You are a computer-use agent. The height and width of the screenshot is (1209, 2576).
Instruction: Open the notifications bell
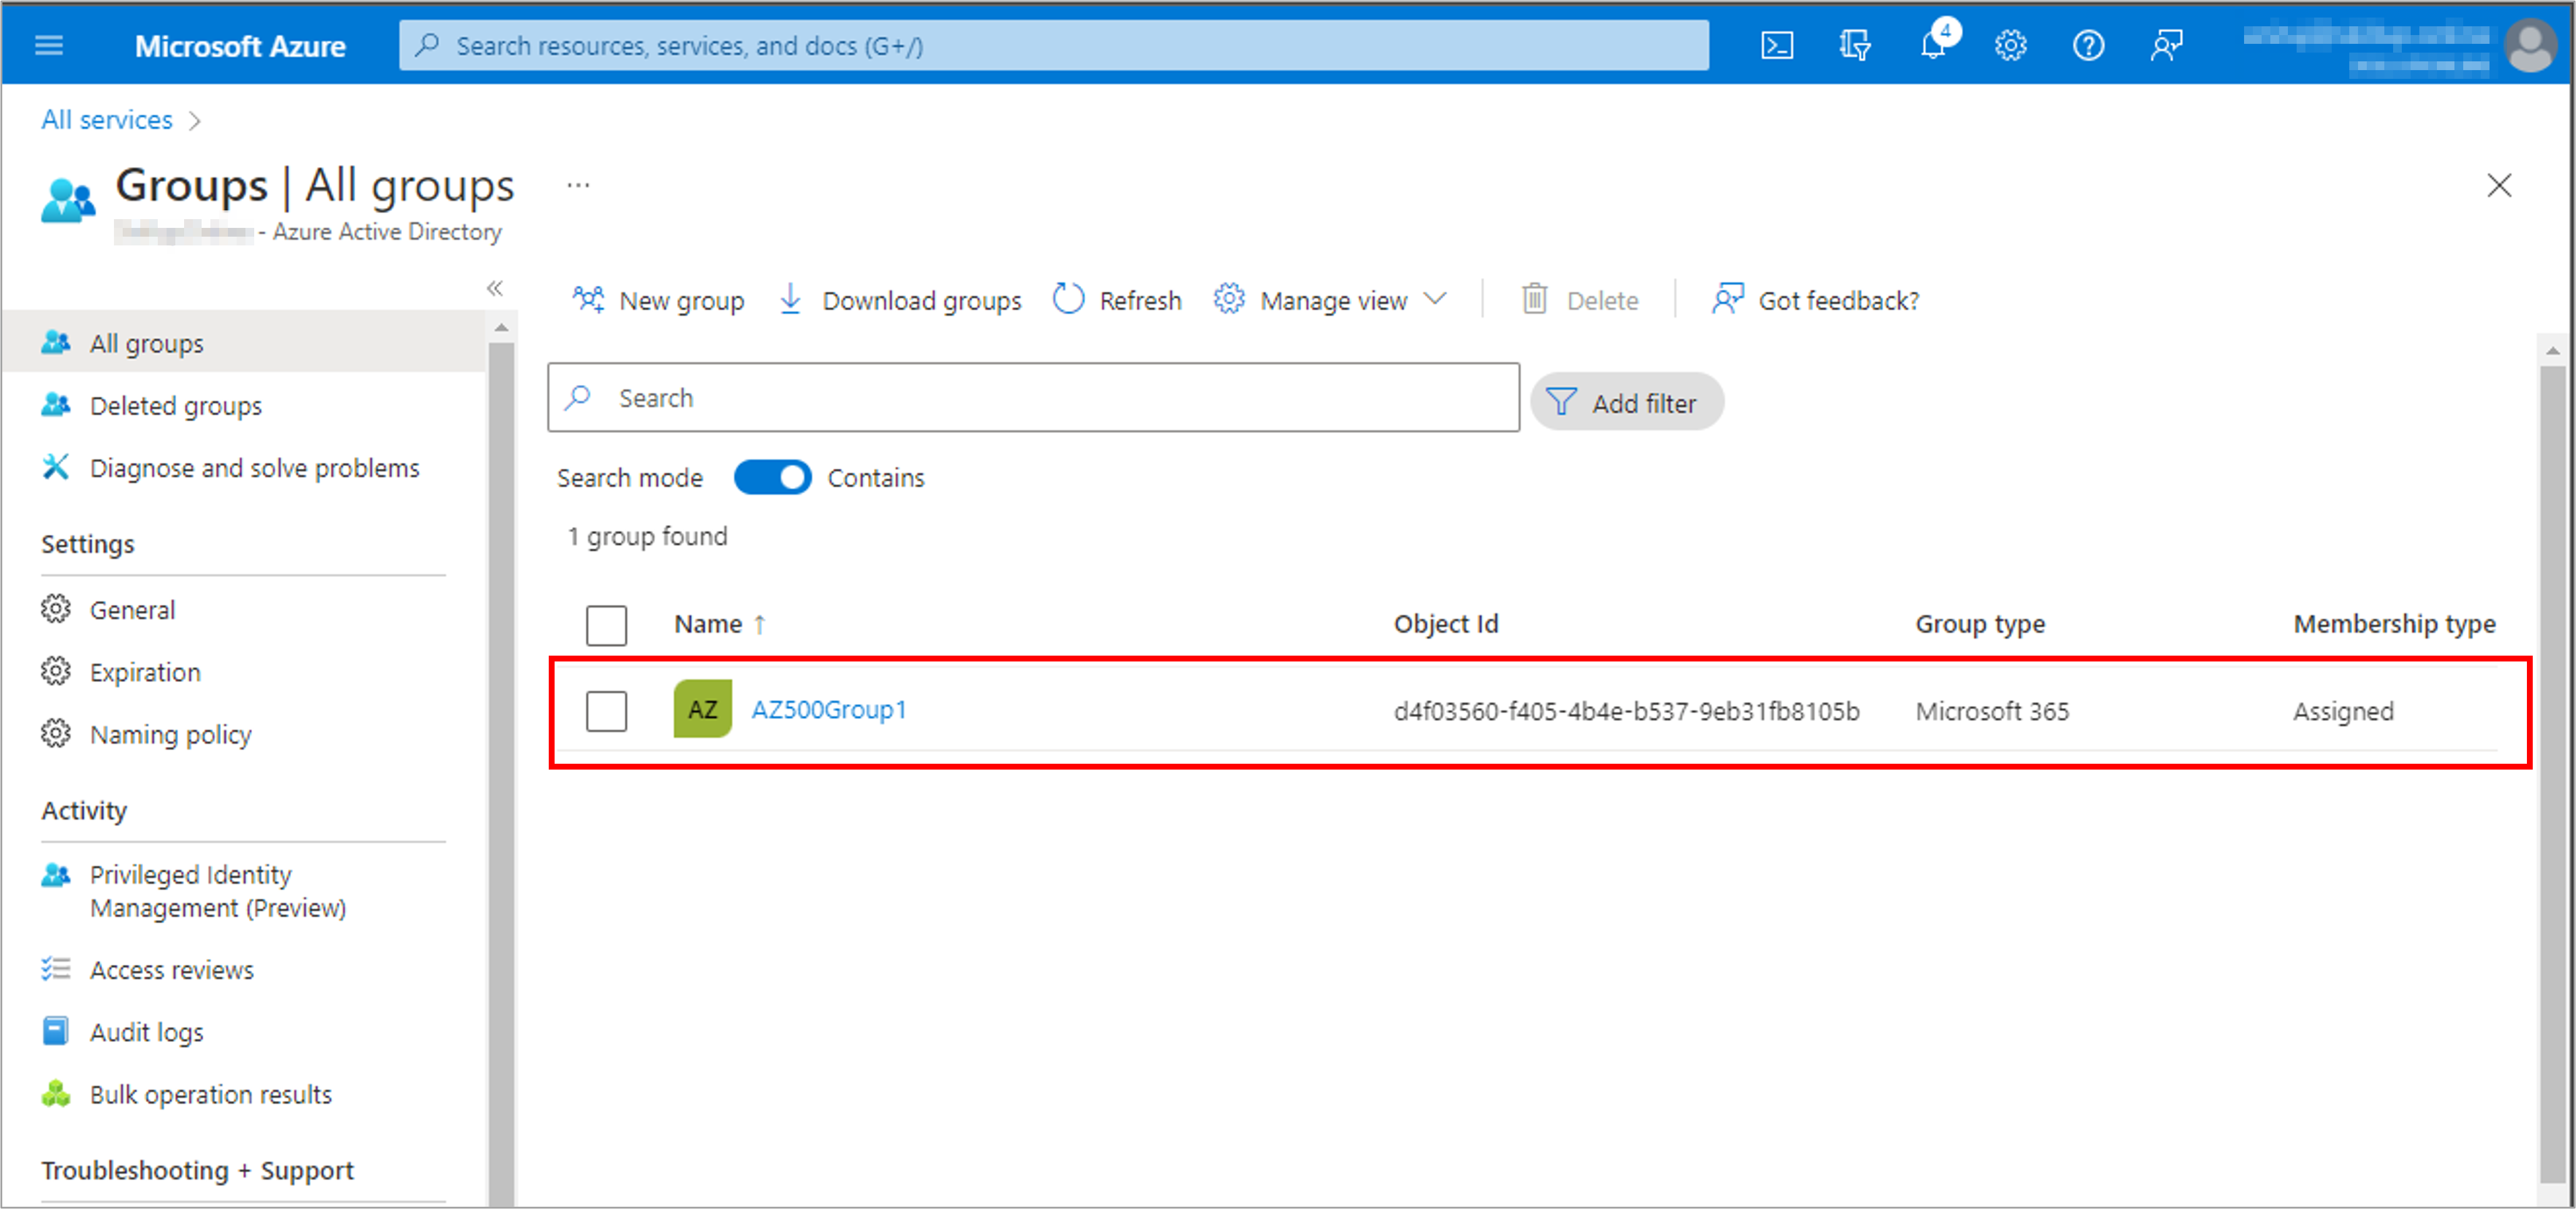(1933, 45)
